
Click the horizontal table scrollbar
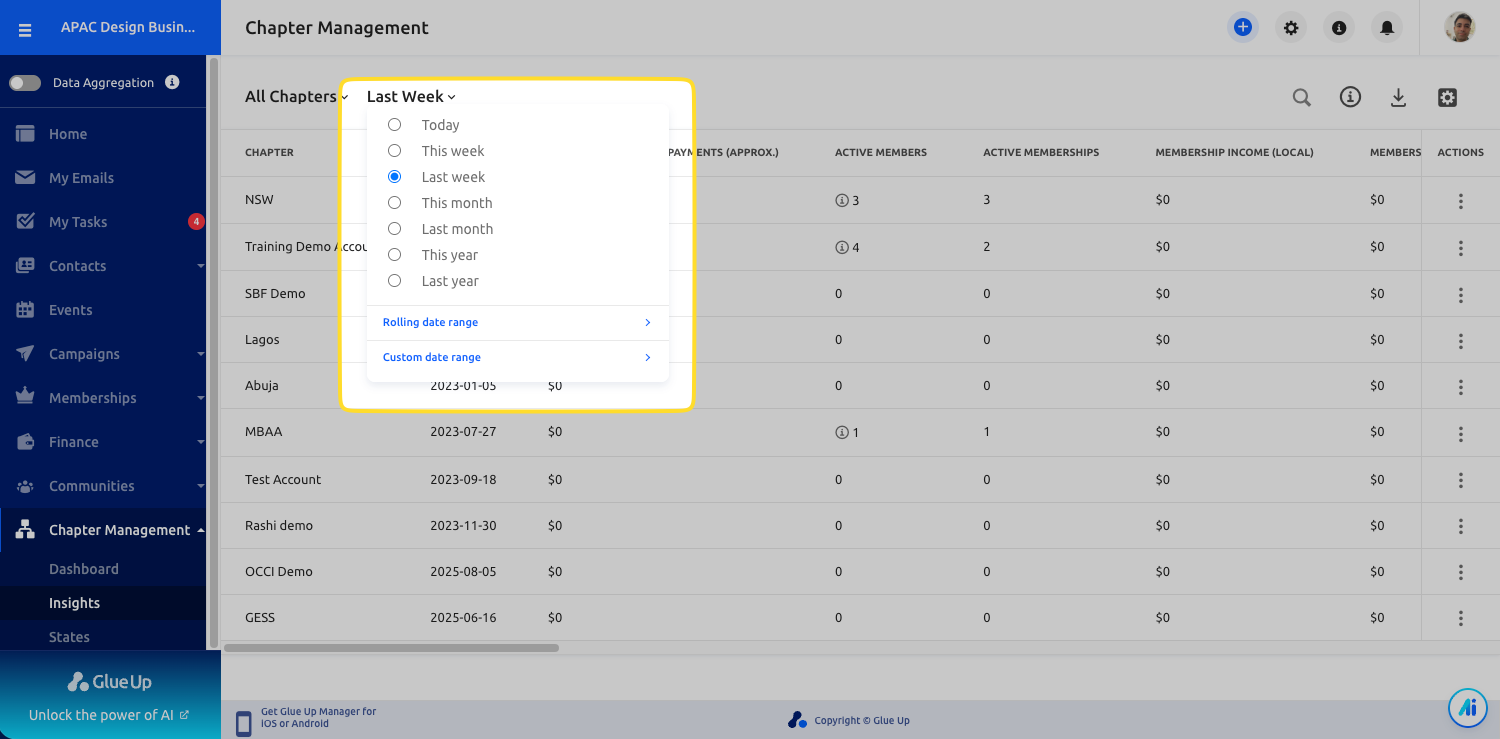391,648
